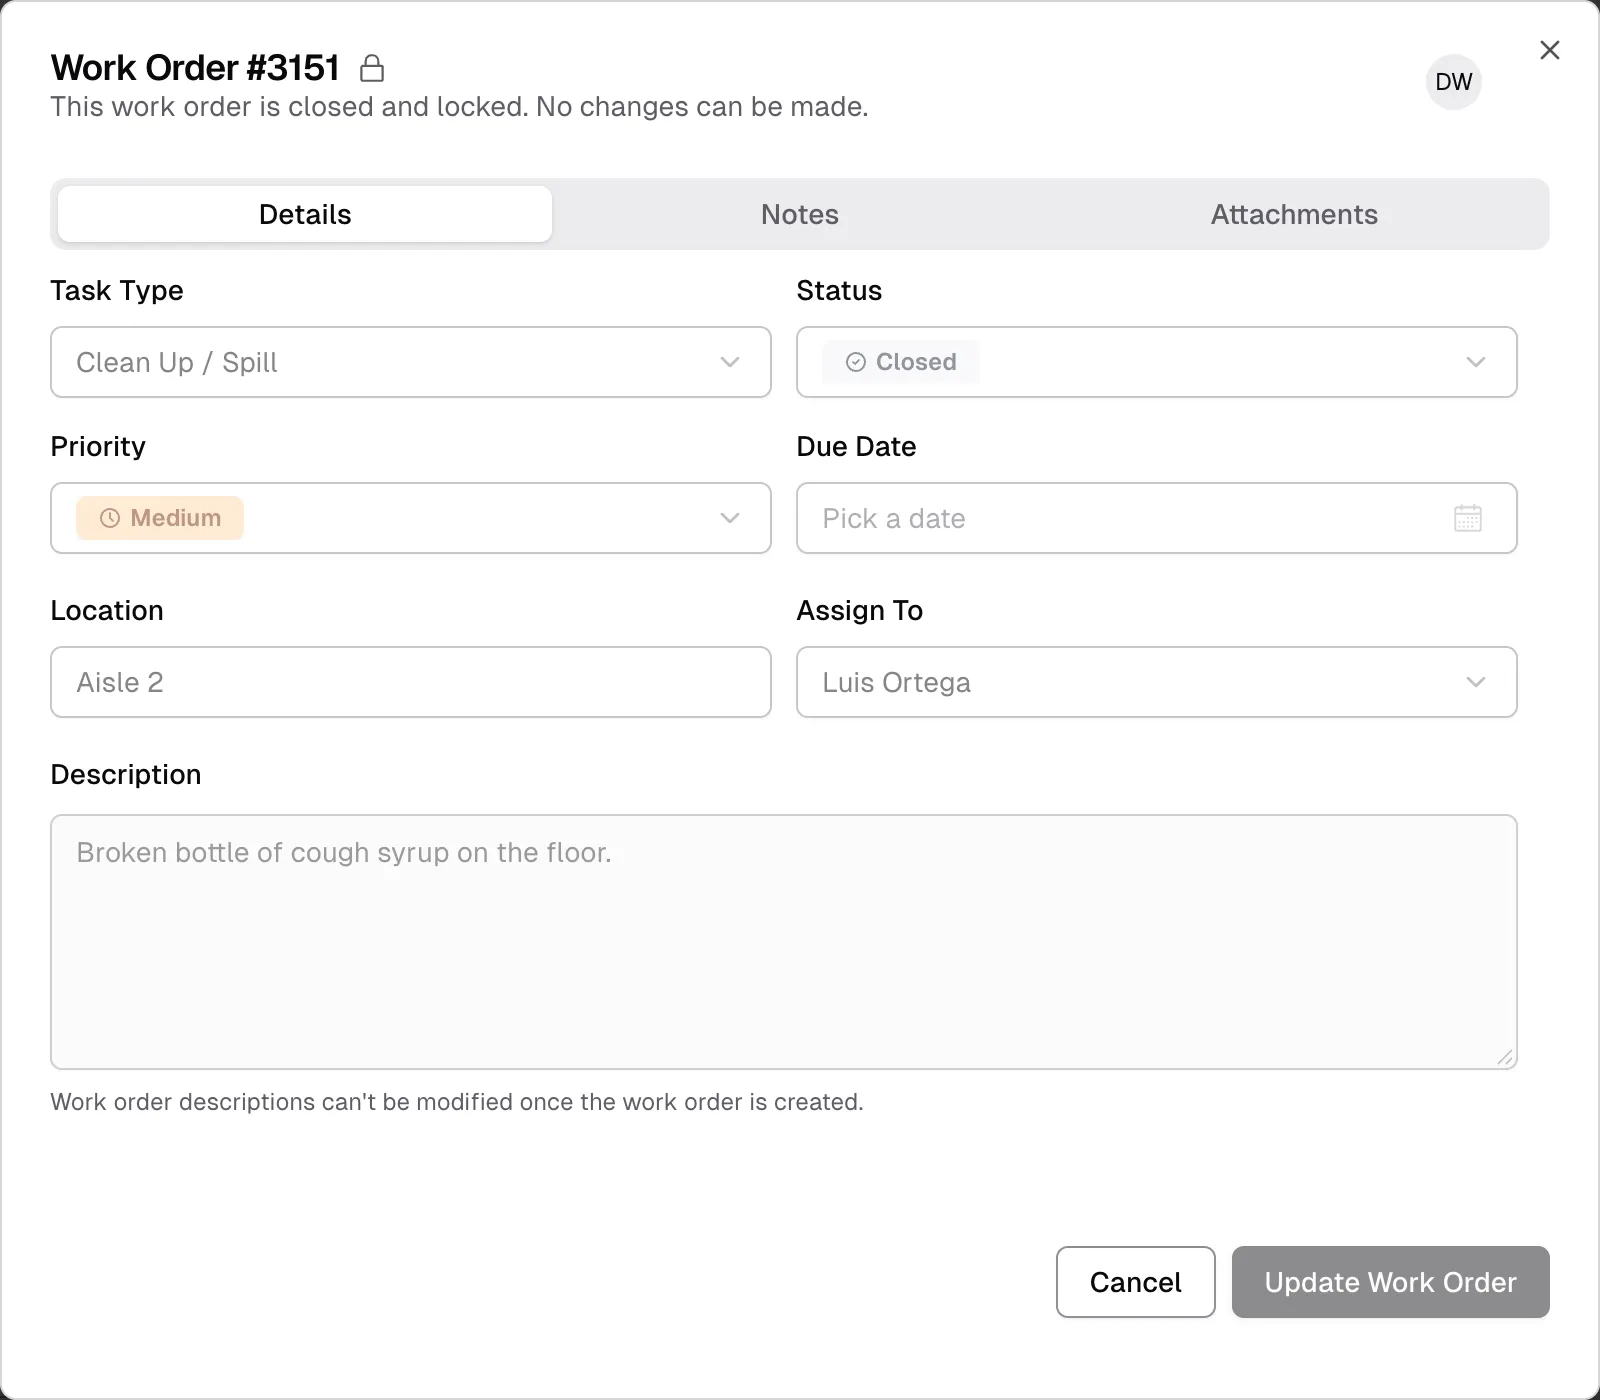Click the Task Type label
Image resolution: width=1600 pixels, height=1400 pixels.
pos(117,291)
